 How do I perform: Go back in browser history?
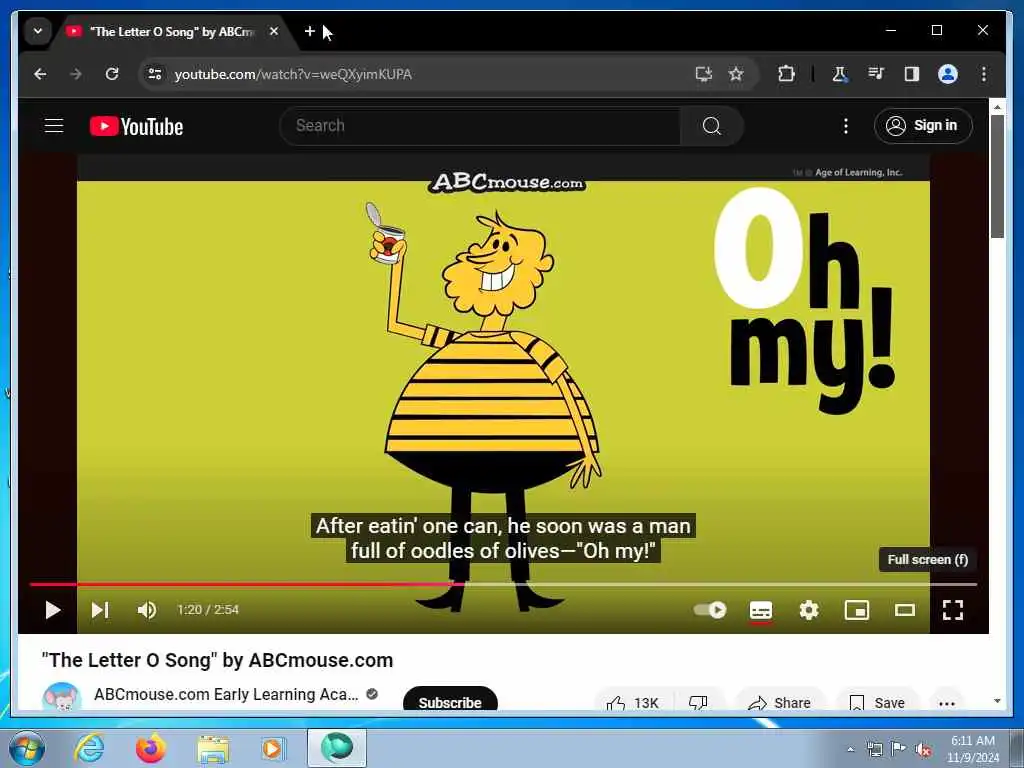point(40,74)
